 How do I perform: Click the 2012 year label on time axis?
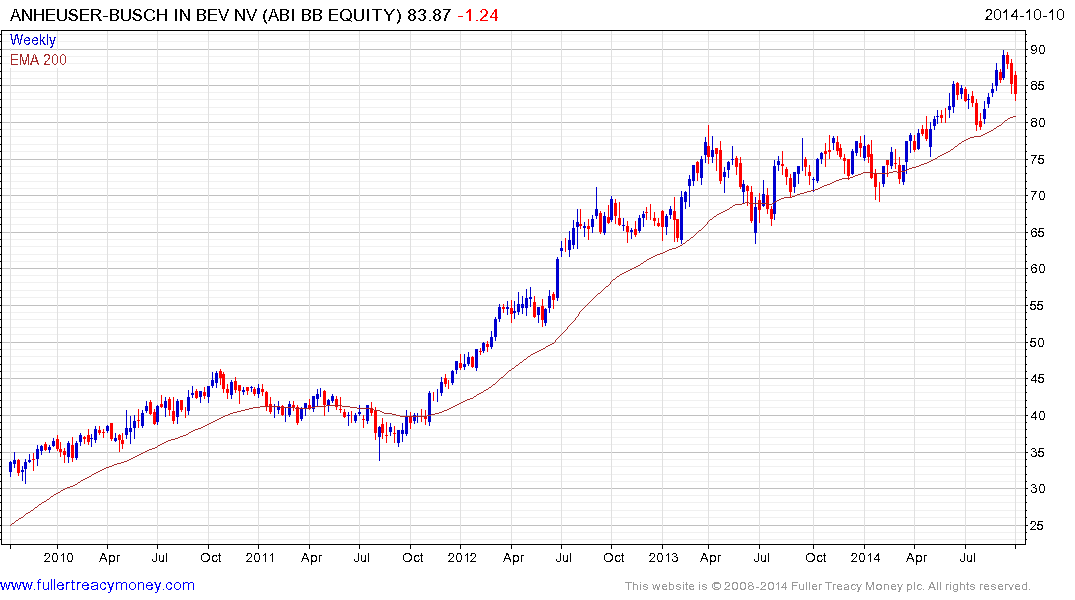coord(462,557)
